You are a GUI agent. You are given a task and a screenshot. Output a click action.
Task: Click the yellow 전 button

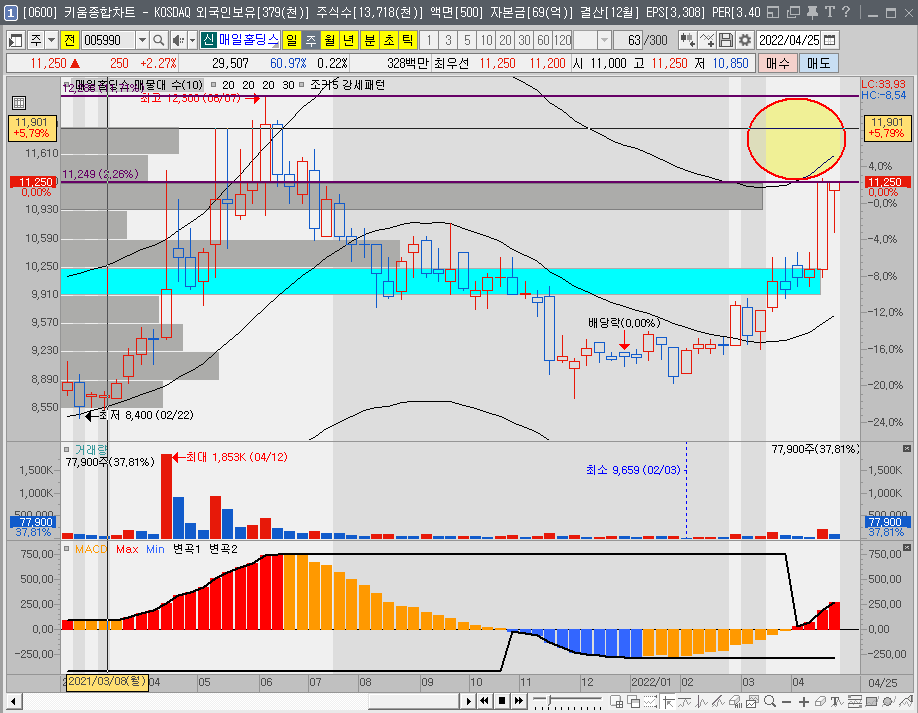pyautogui.click(x=70, y=40)
